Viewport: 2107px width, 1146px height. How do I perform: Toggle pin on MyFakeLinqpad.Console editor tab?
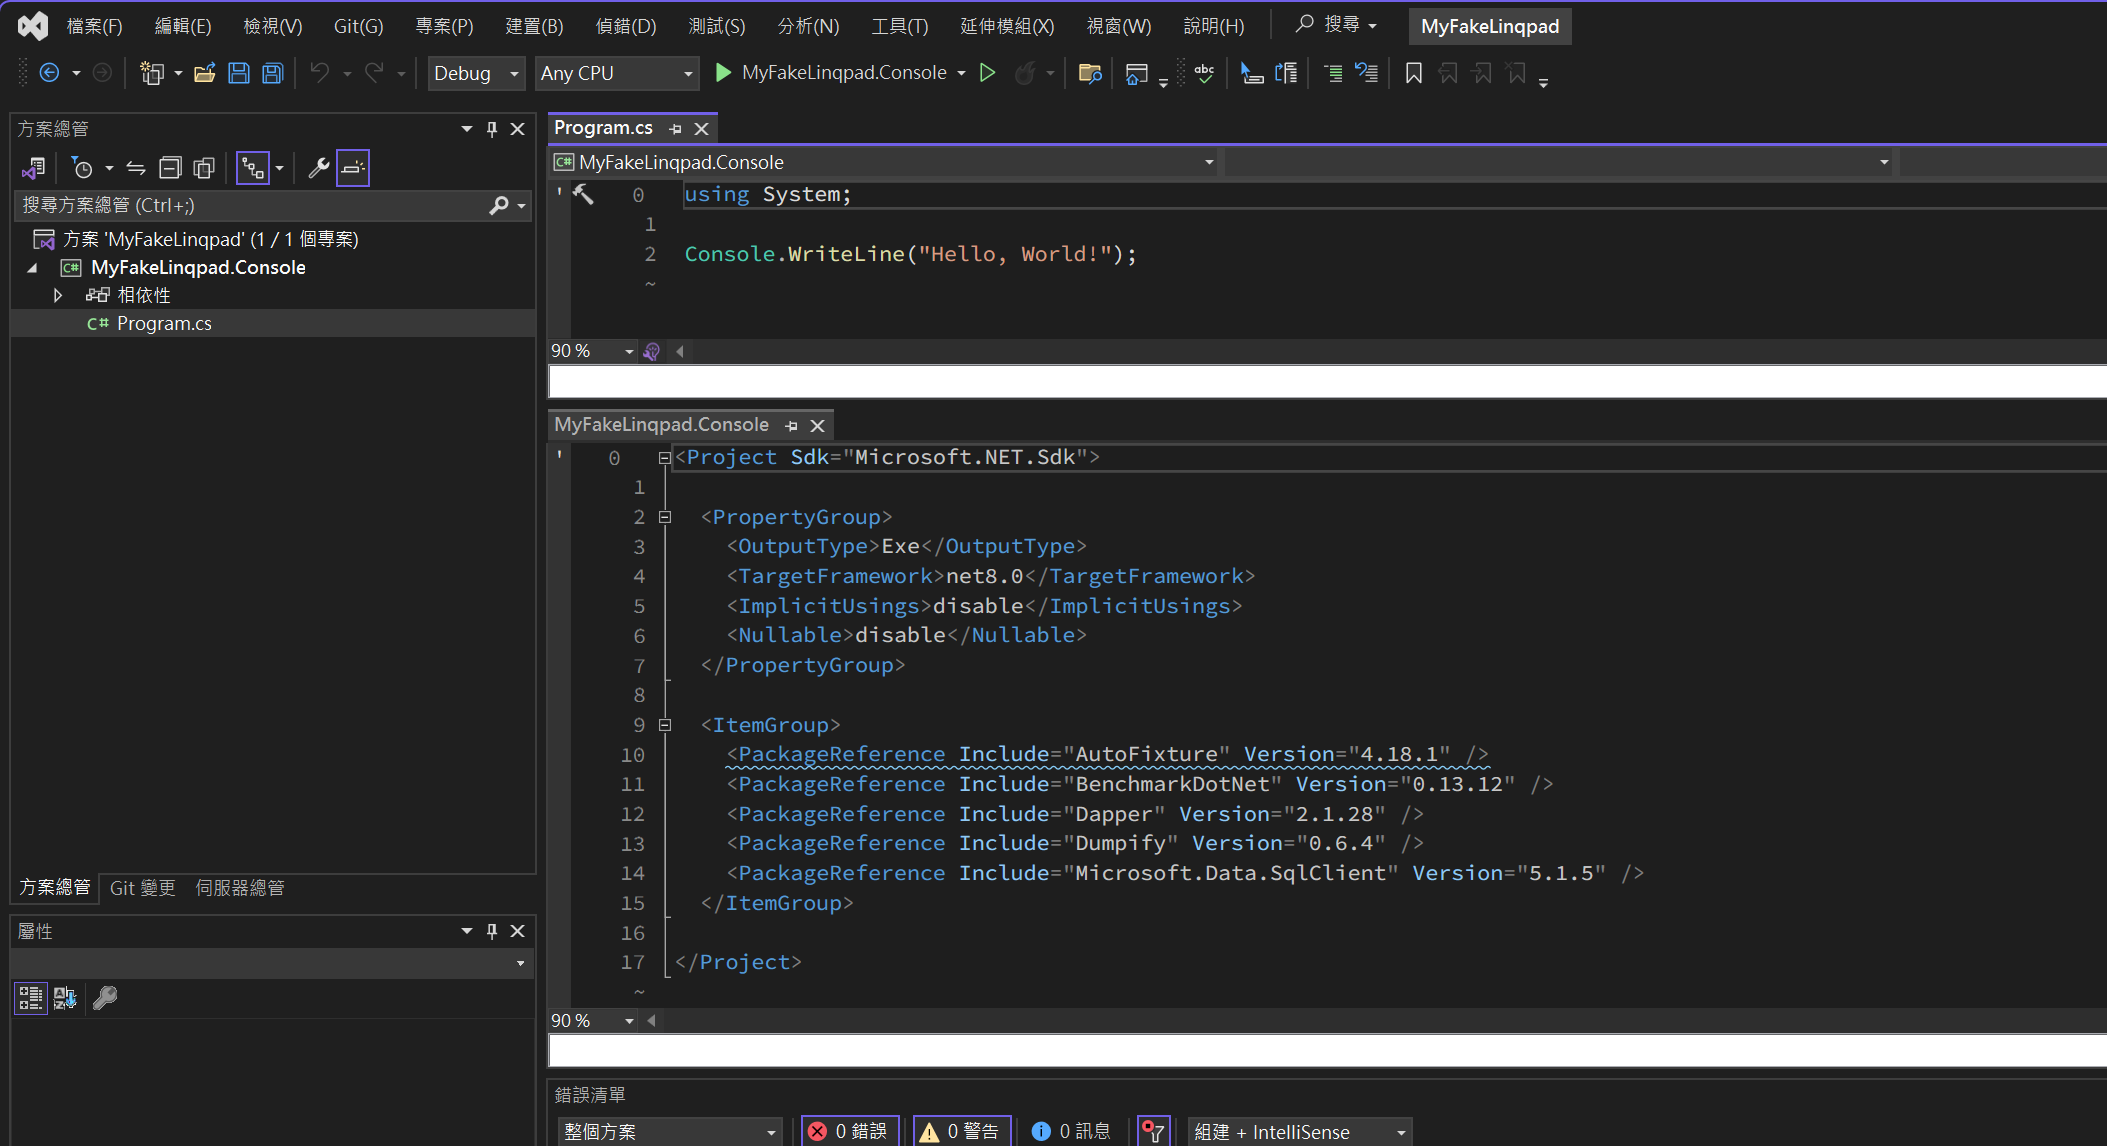click(x=792, y=426)
